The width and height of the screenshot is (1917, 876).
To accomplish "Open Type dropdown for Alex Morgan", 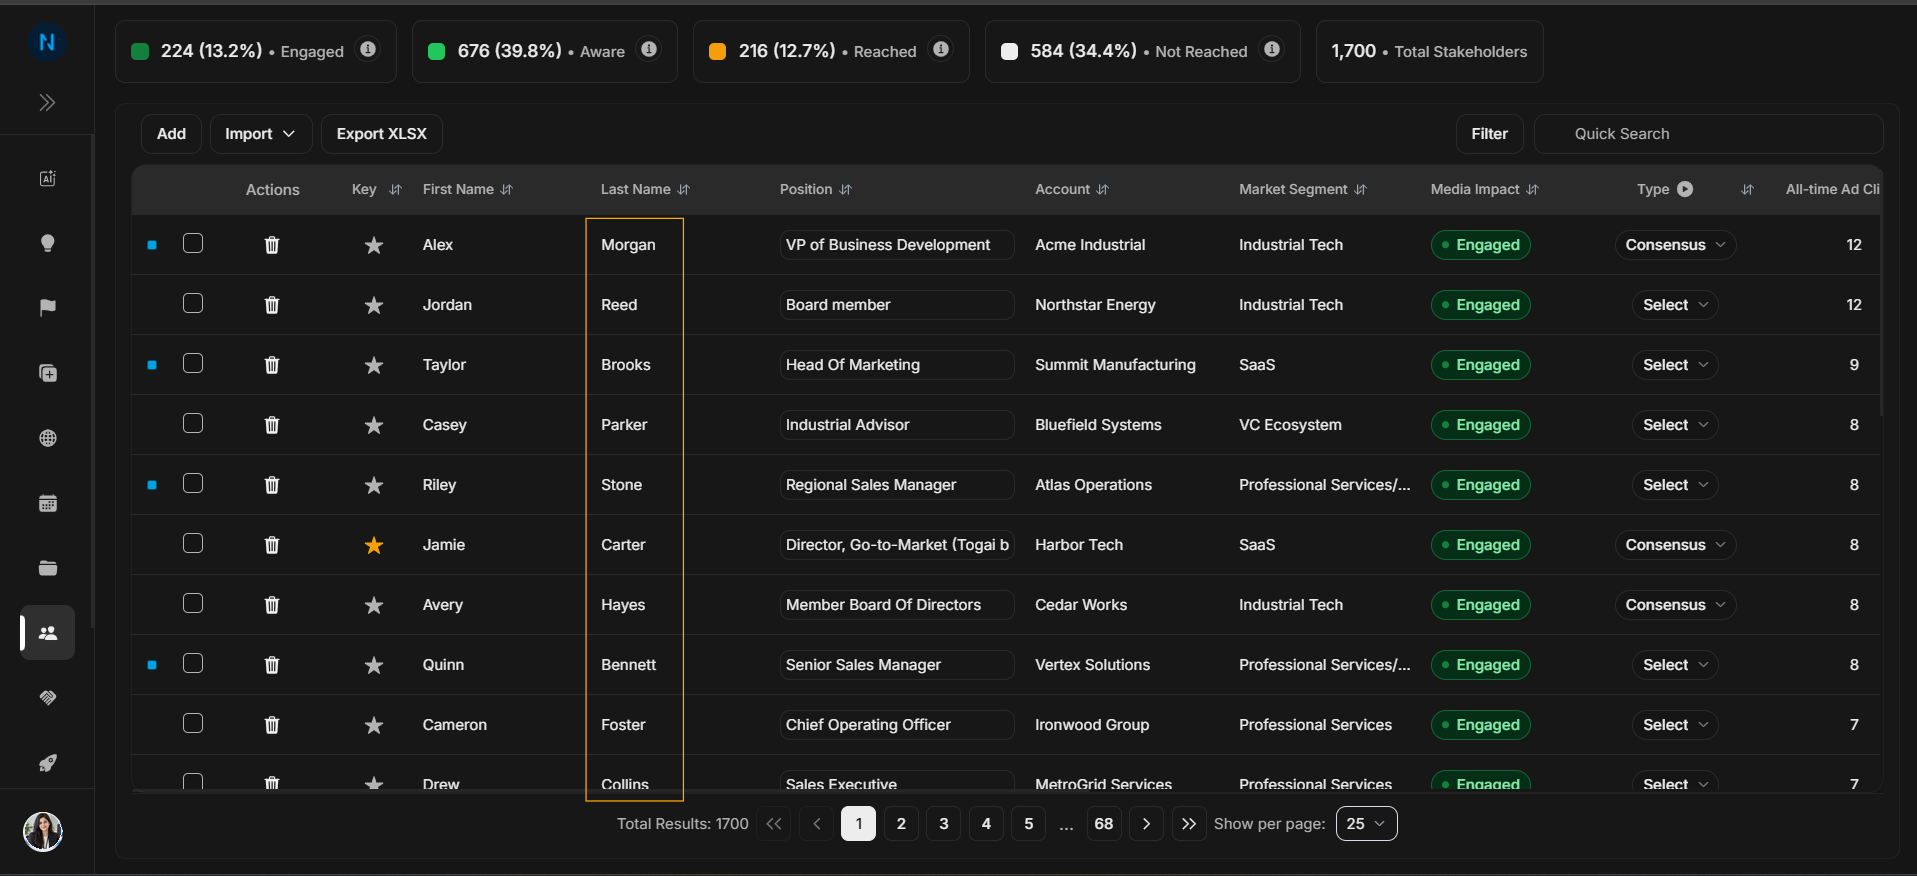I will pyautogui.click(x=1675, y=245).
